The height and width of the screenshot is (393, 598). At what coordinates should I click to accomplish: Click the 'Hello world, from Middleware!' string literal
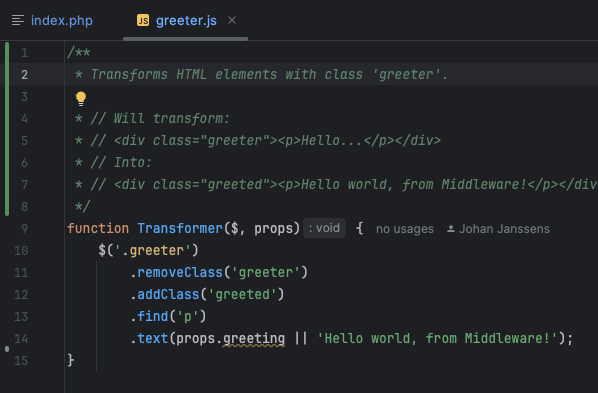tap(437, 338)
